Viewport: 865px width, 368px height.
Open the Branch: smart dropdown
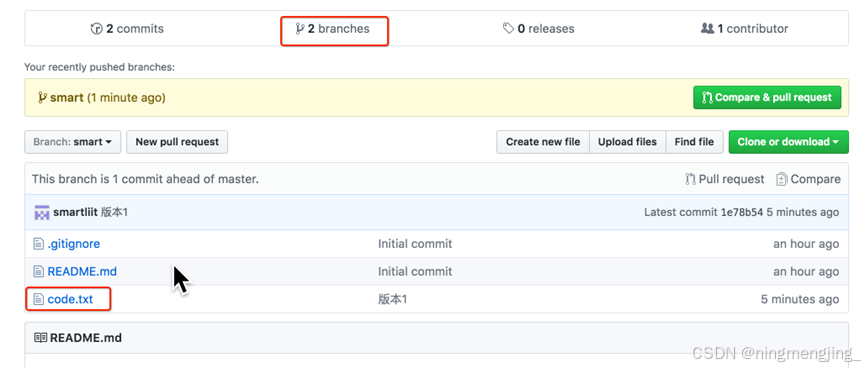coord(73,142)
